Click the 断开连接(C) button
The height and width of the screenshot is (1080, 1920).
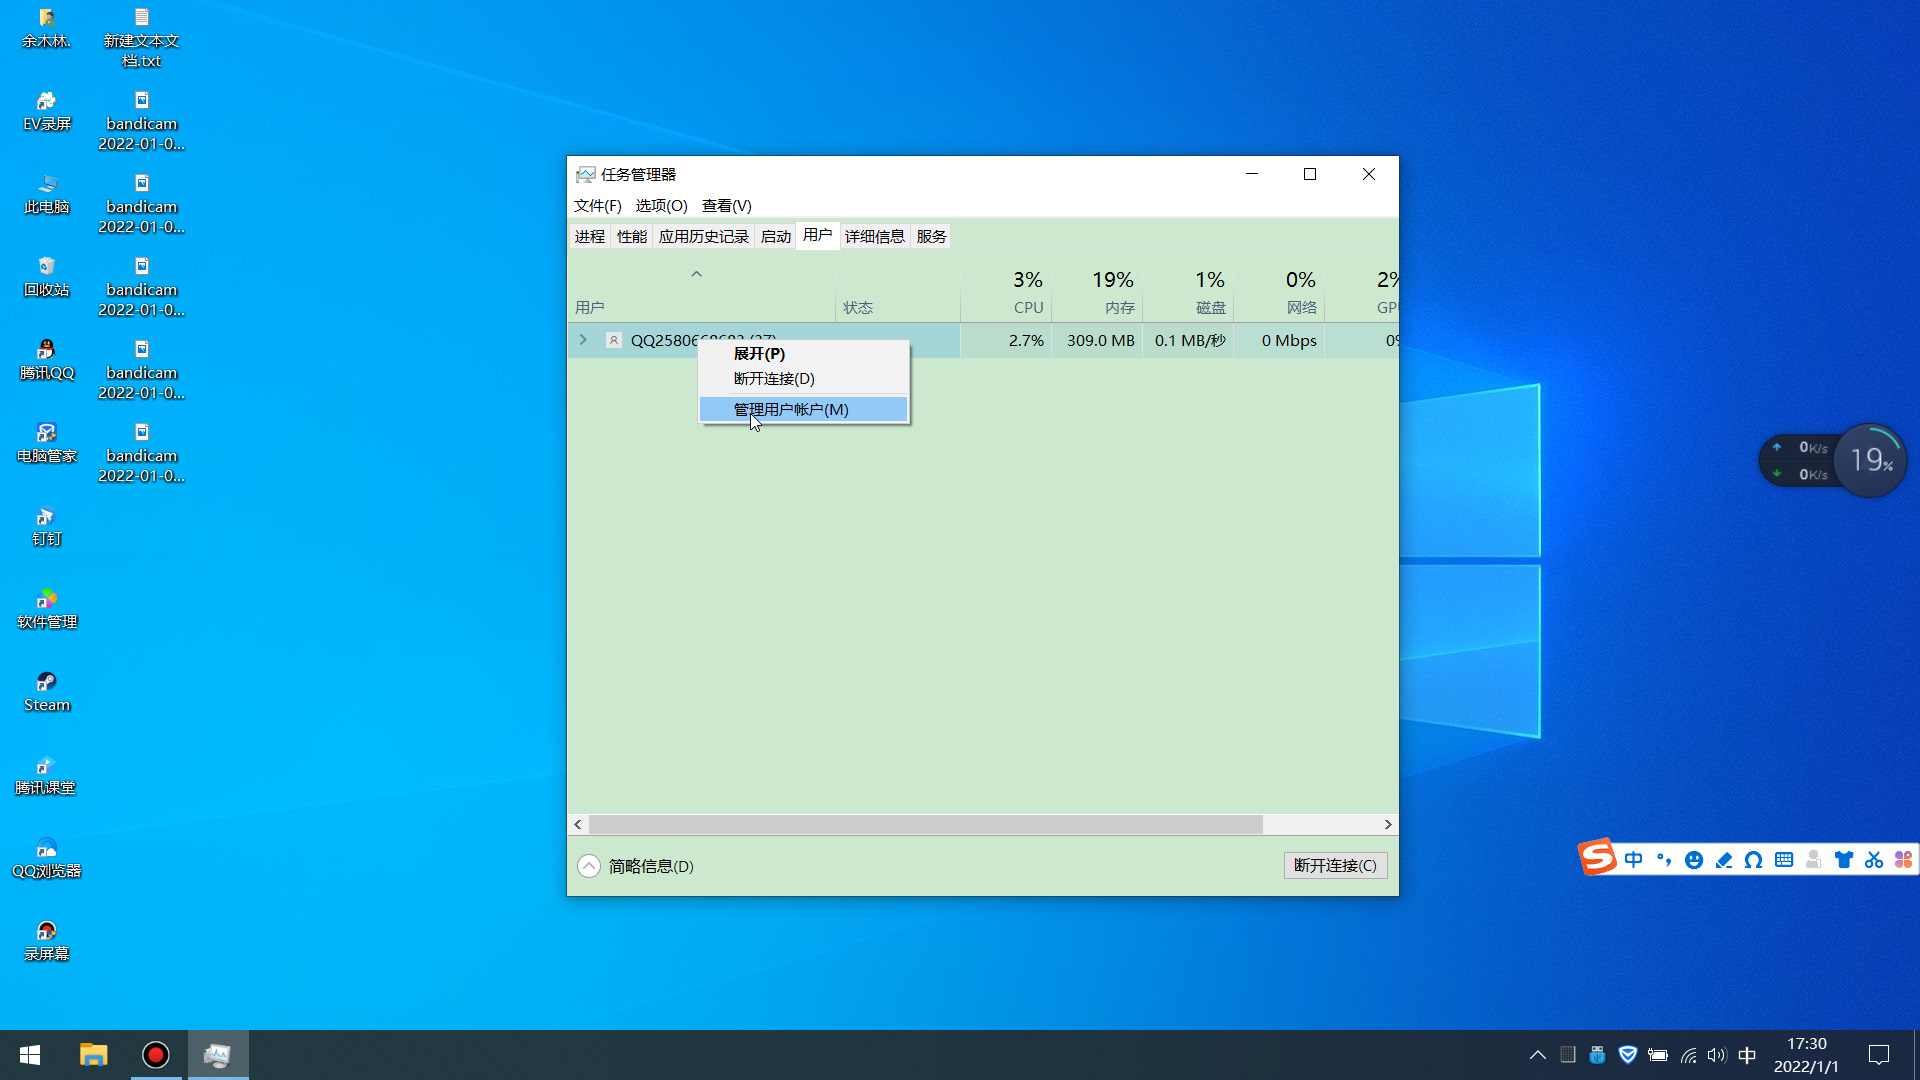coord(1334,865)
